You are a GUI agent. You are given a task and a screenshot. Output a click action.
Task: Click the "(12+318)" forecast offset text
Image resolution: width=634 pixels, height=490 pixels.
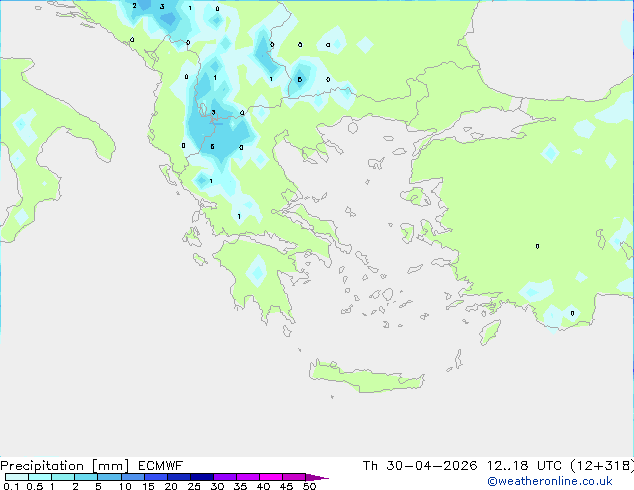click(602, 466)
